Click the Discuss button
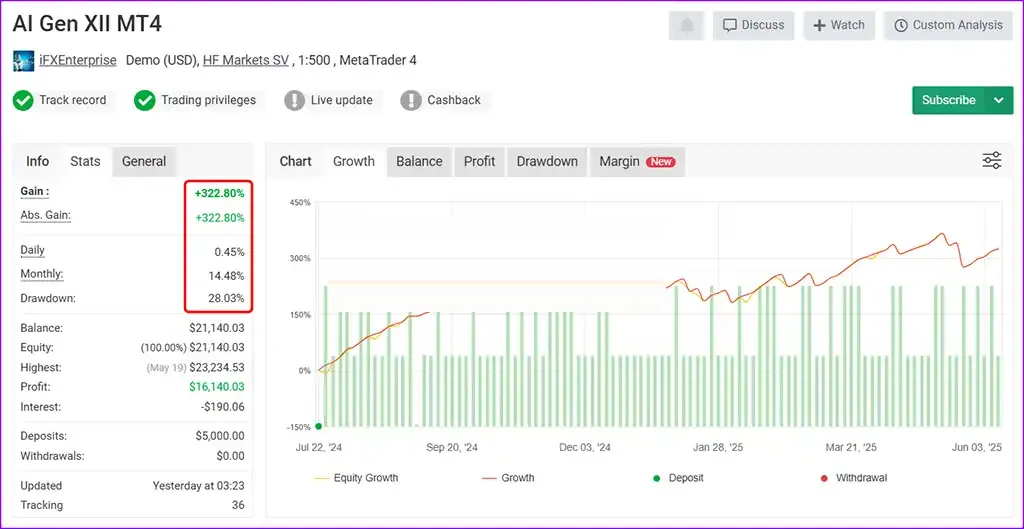This screenshot has height=529, width=1024. [x=754, y=25]
